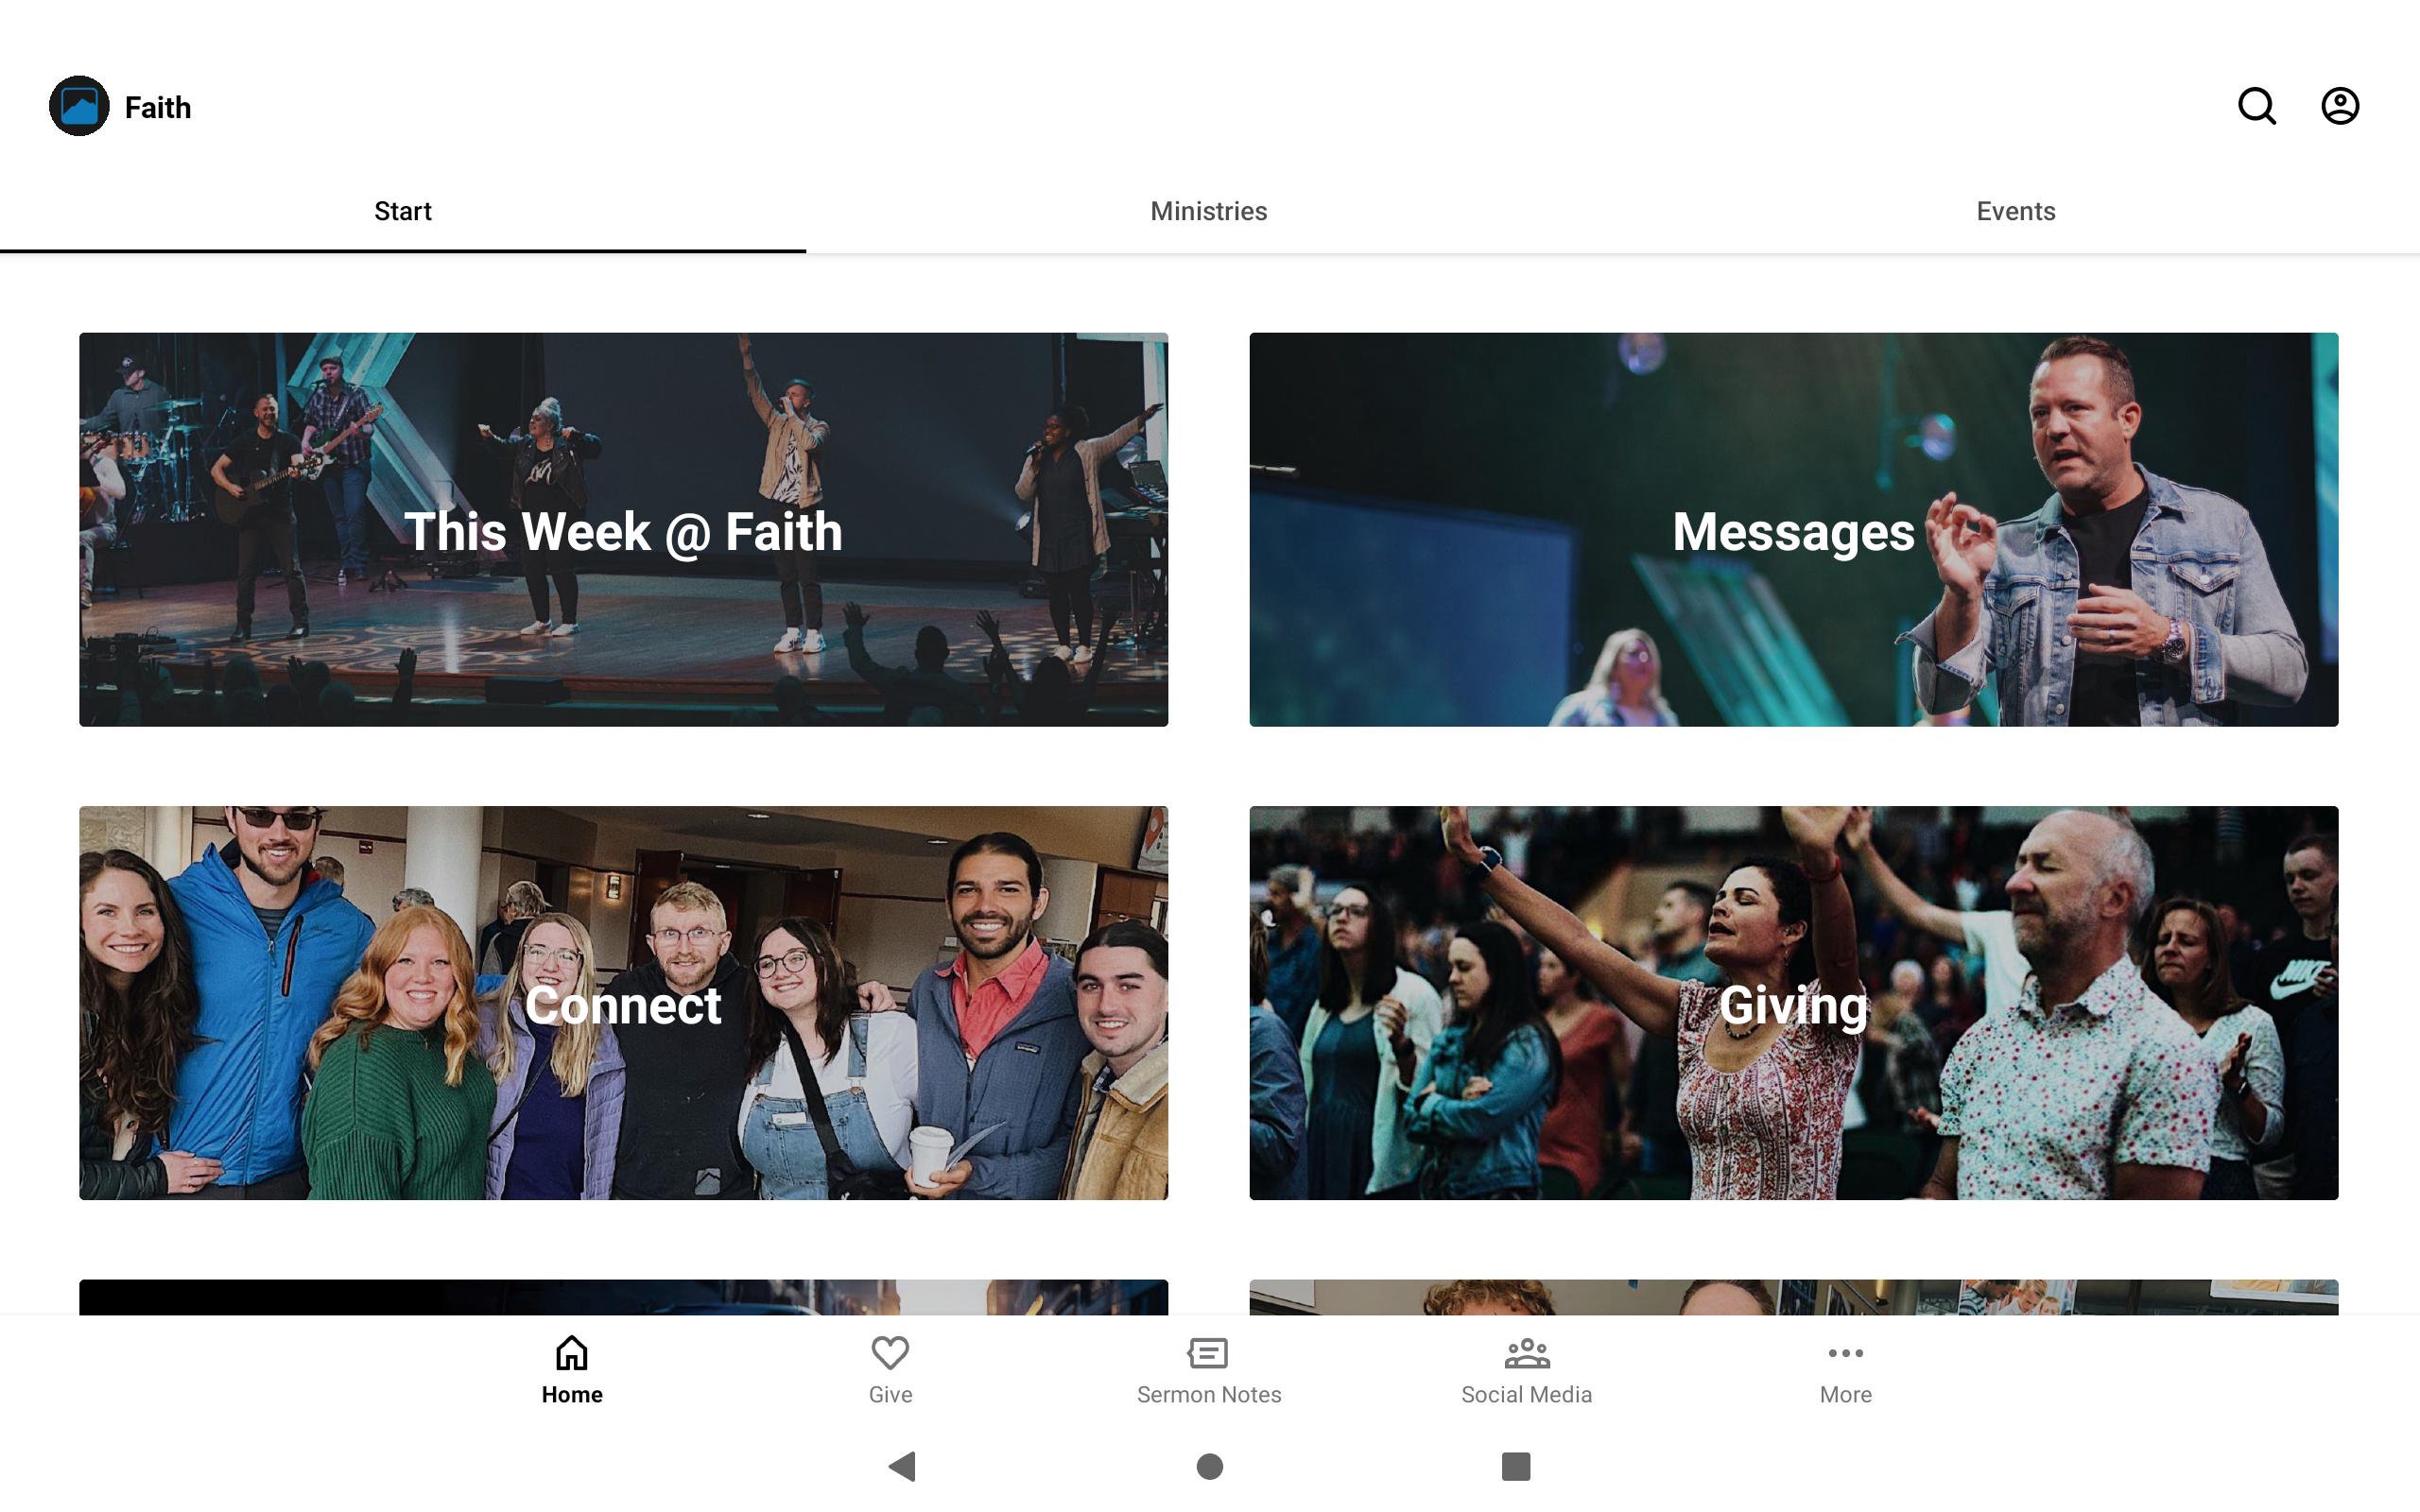Tap the Home house icon
This screenshot has height=1512, width=2420.
[x=572, y=1353]
